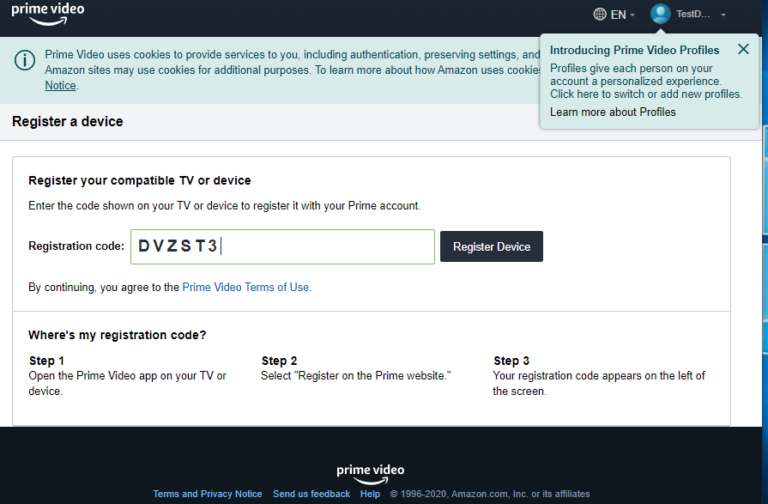This screenshot has height=504, width=768.
Task: Click the Step 1 label
Action: click(x=47, y=361)
